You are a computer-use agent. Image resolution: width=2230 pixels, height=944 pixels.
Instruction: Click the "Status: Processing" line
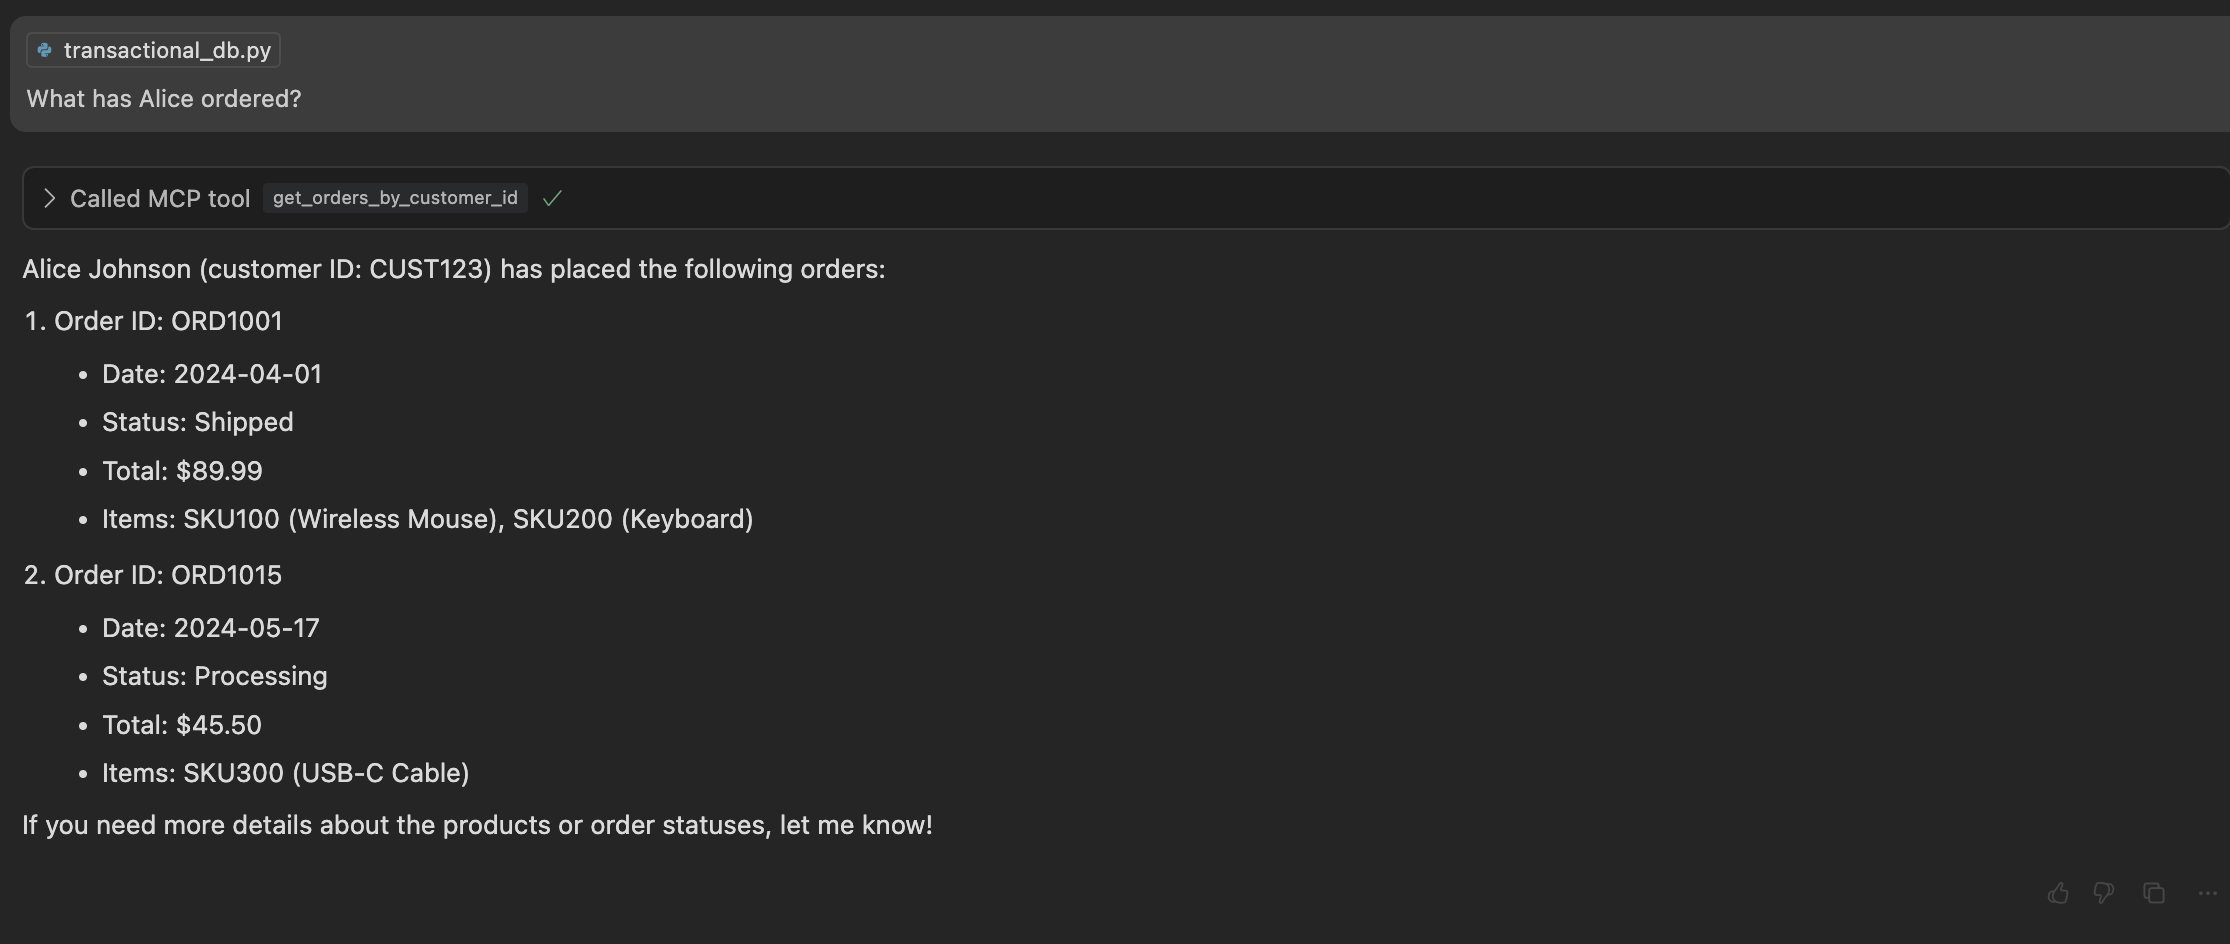214,676
